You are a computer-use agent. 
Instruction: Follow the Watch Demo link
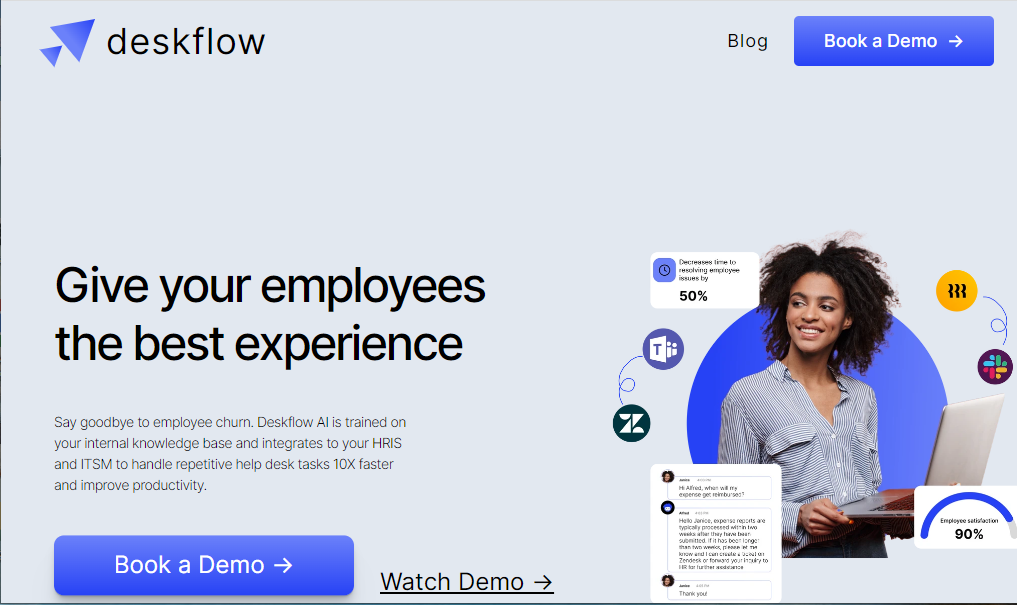(x=466, y=581)
